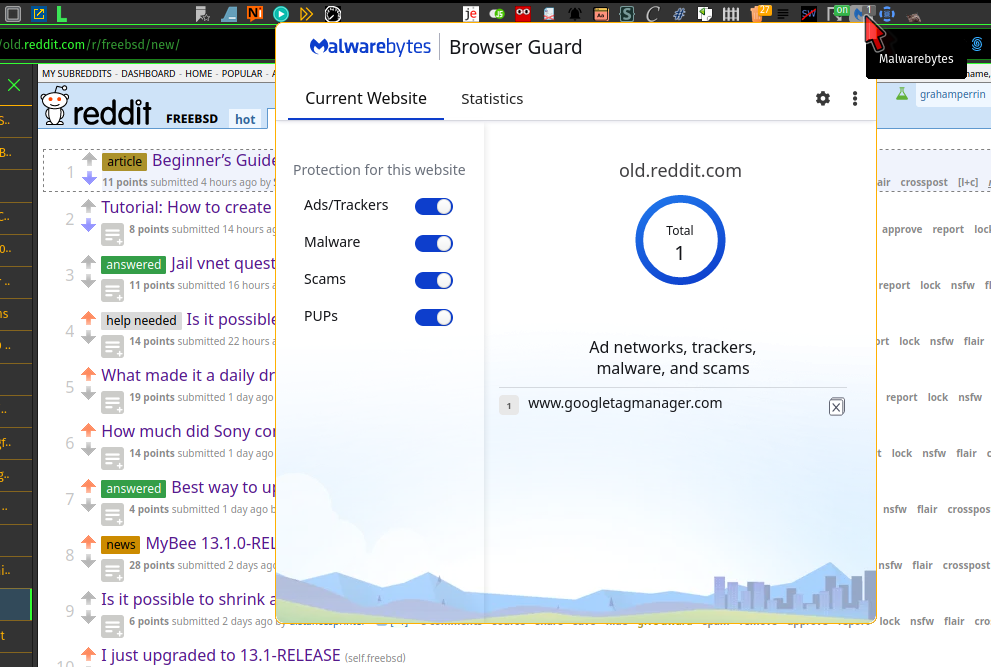Expand text preview of Jail vnet post
The height and width of the screenshot is (667, 991).
(x=113, y=291)
